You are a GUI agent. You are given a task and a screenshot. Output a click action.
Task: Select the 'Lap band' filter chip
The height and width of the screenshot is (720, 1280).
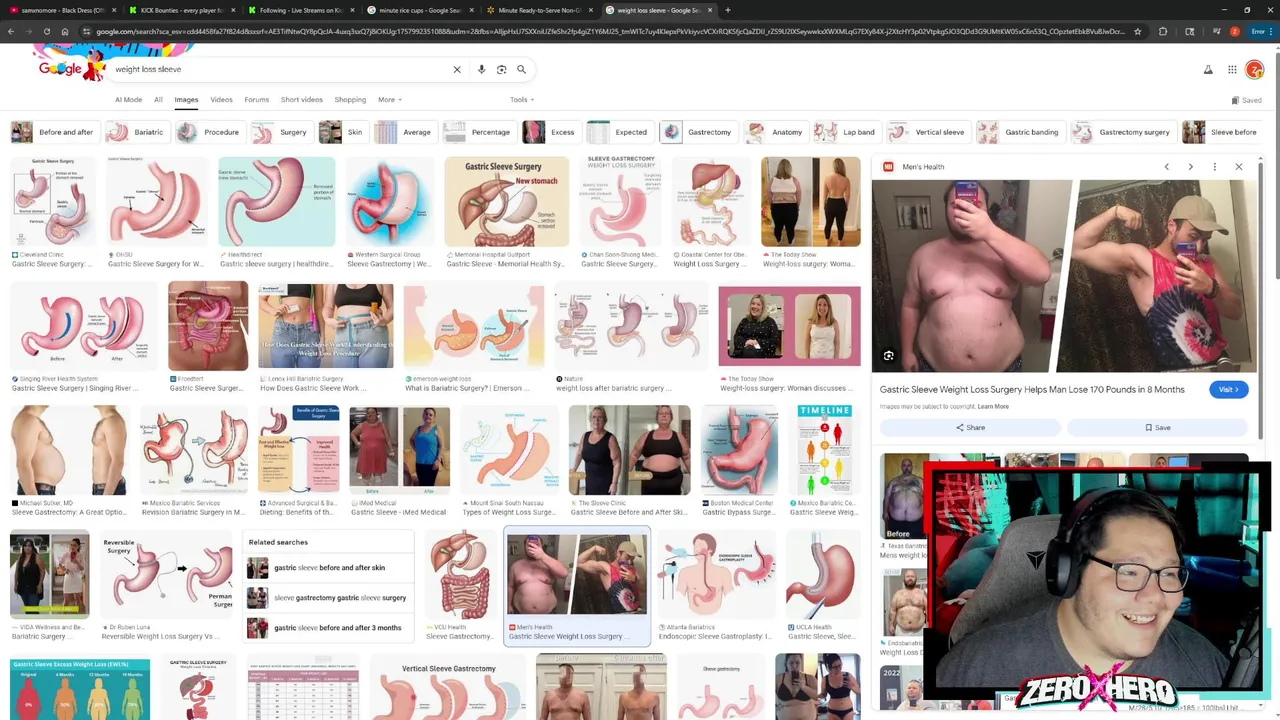(x=846, y=132)
